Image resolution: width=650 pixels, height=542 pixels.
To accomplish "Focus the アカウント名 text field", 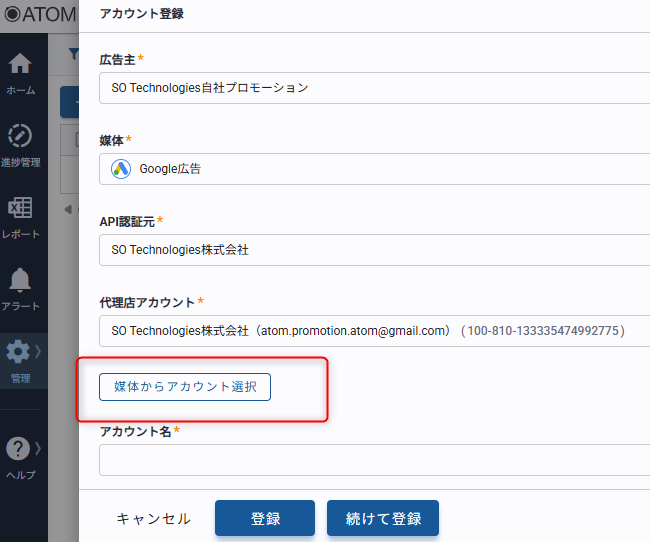I will tap(375, 460).
